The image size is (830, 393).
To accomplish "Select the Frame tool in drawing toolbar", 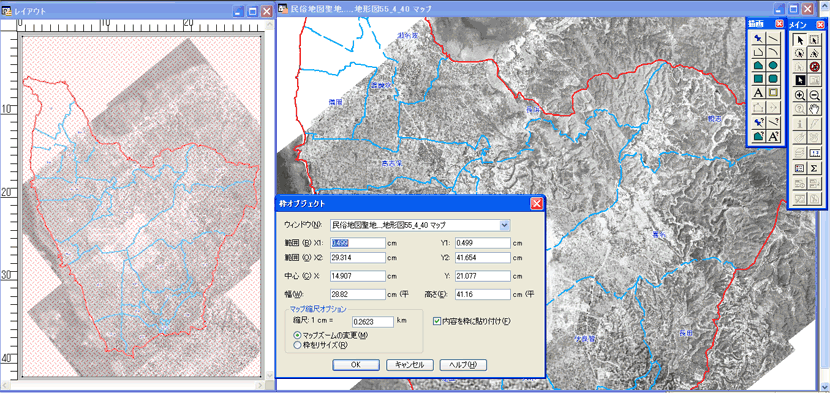I will click(x=773, y=93).
